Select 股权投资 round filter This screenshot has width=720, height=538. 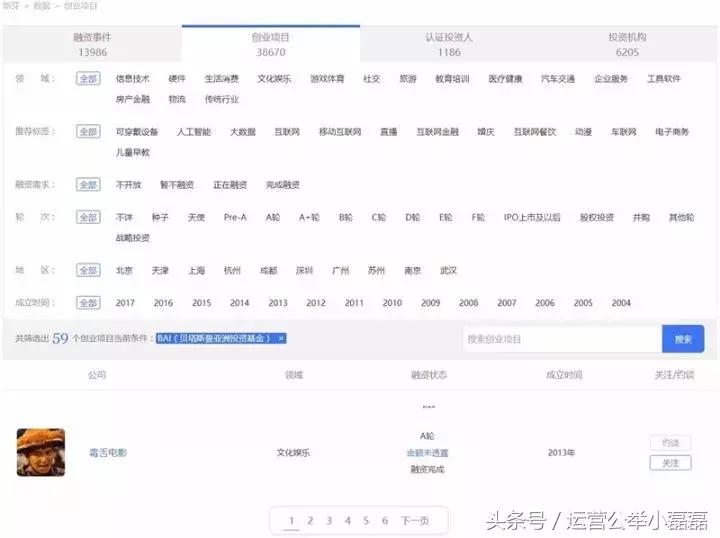click(x=596, y=217)
